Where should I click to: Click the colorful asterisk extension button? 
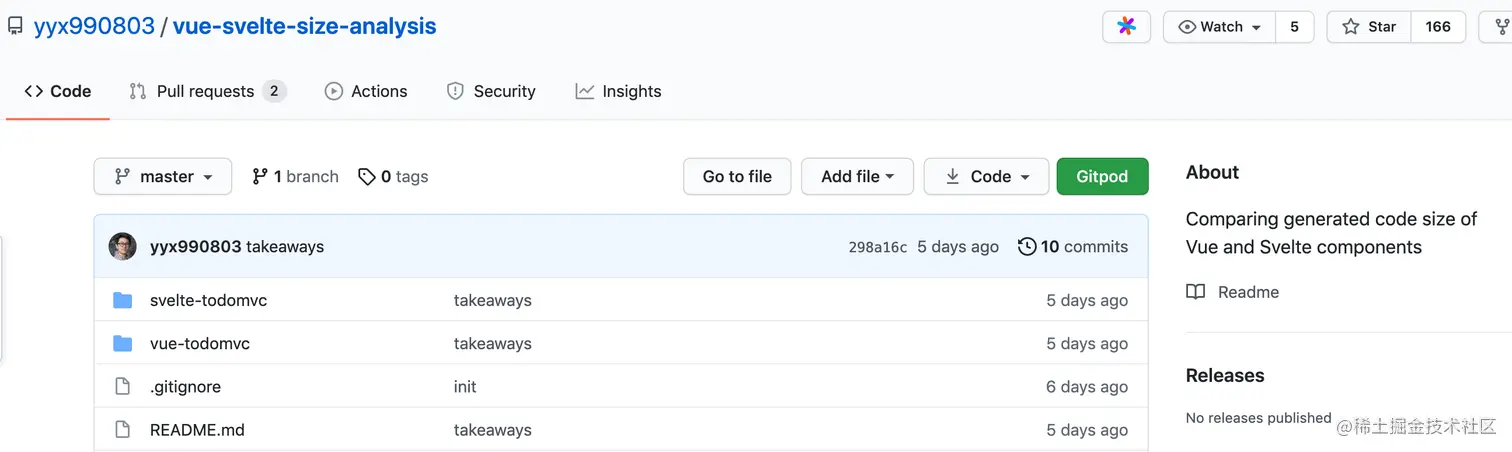(1126, 27)
